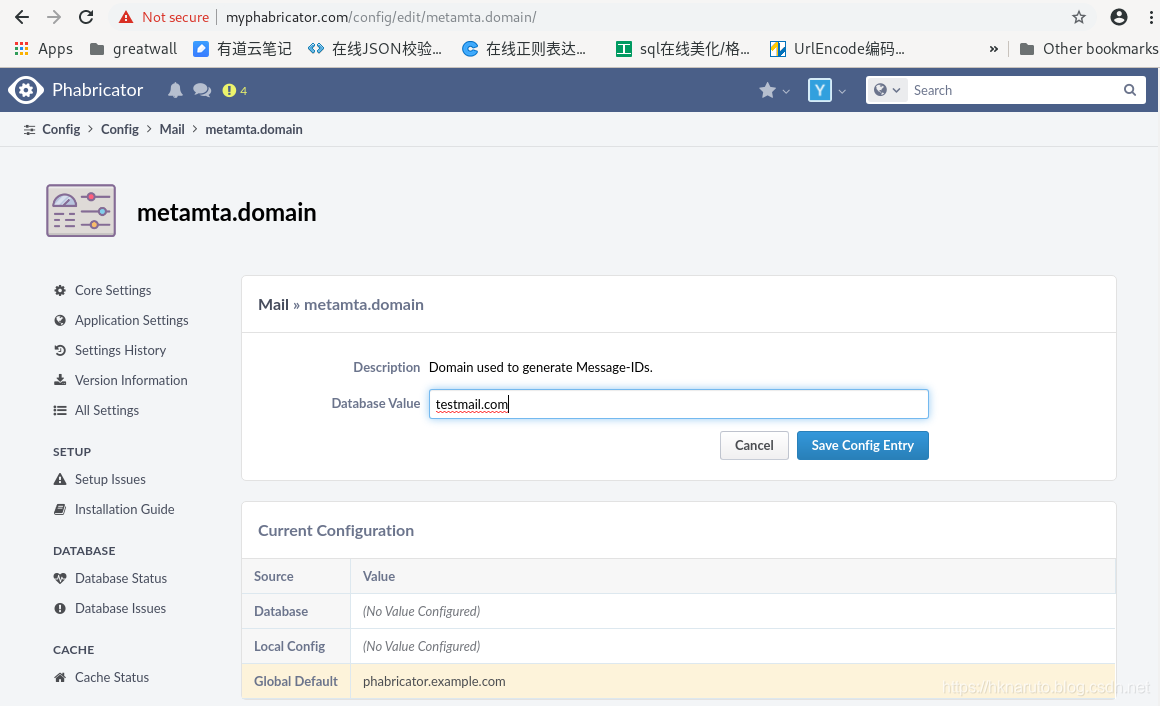
Task: Click the unresolved setup issues count icon
Action: pos(230,89)
